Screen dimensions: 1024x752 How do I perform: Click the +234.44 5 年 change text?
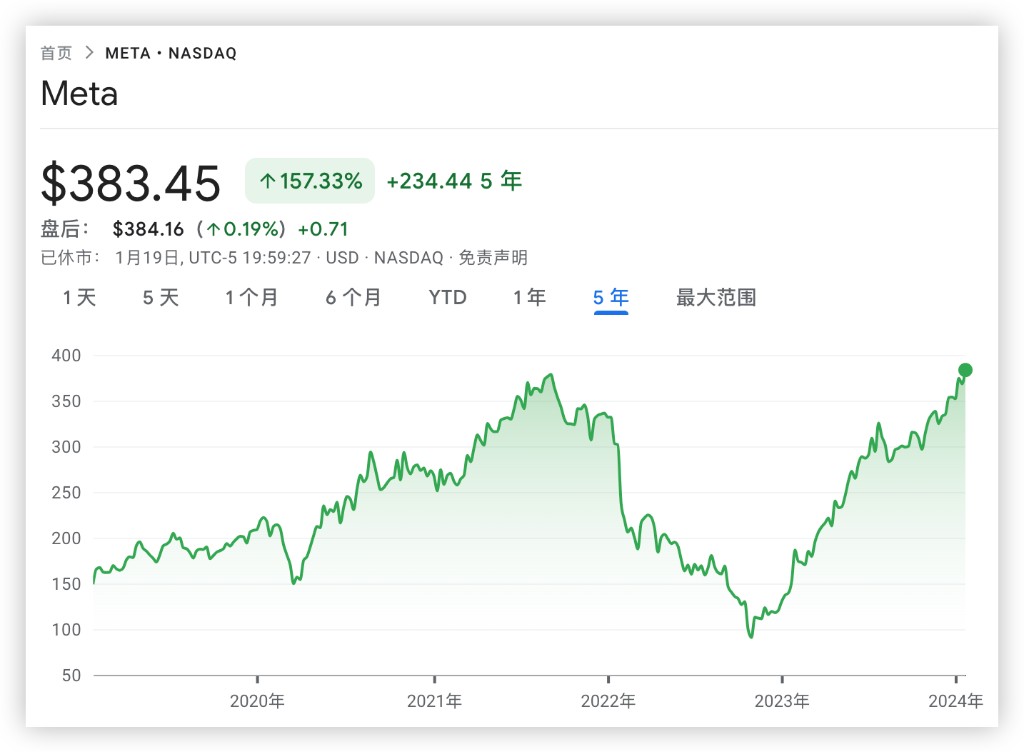[x=455, y=181]
